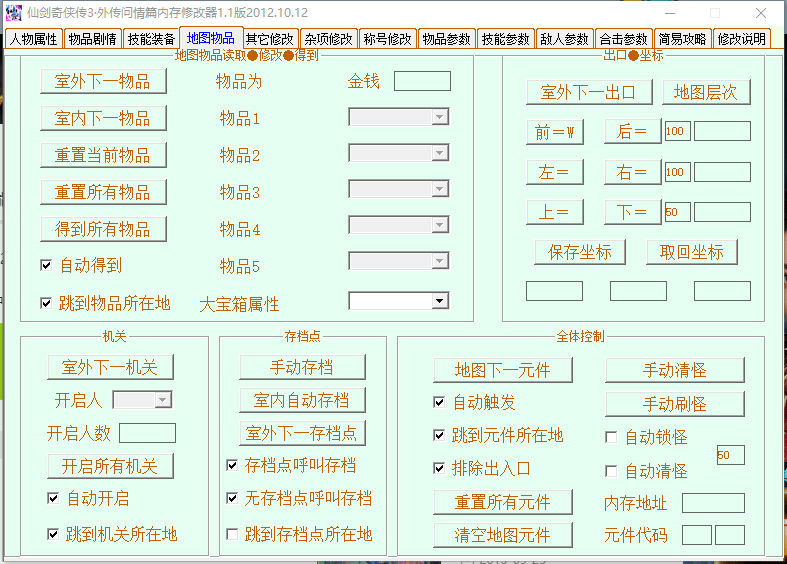Toggle 跳到物品所在地 checkbox
The image size is (787, 564).
click(x=46, y=303)
